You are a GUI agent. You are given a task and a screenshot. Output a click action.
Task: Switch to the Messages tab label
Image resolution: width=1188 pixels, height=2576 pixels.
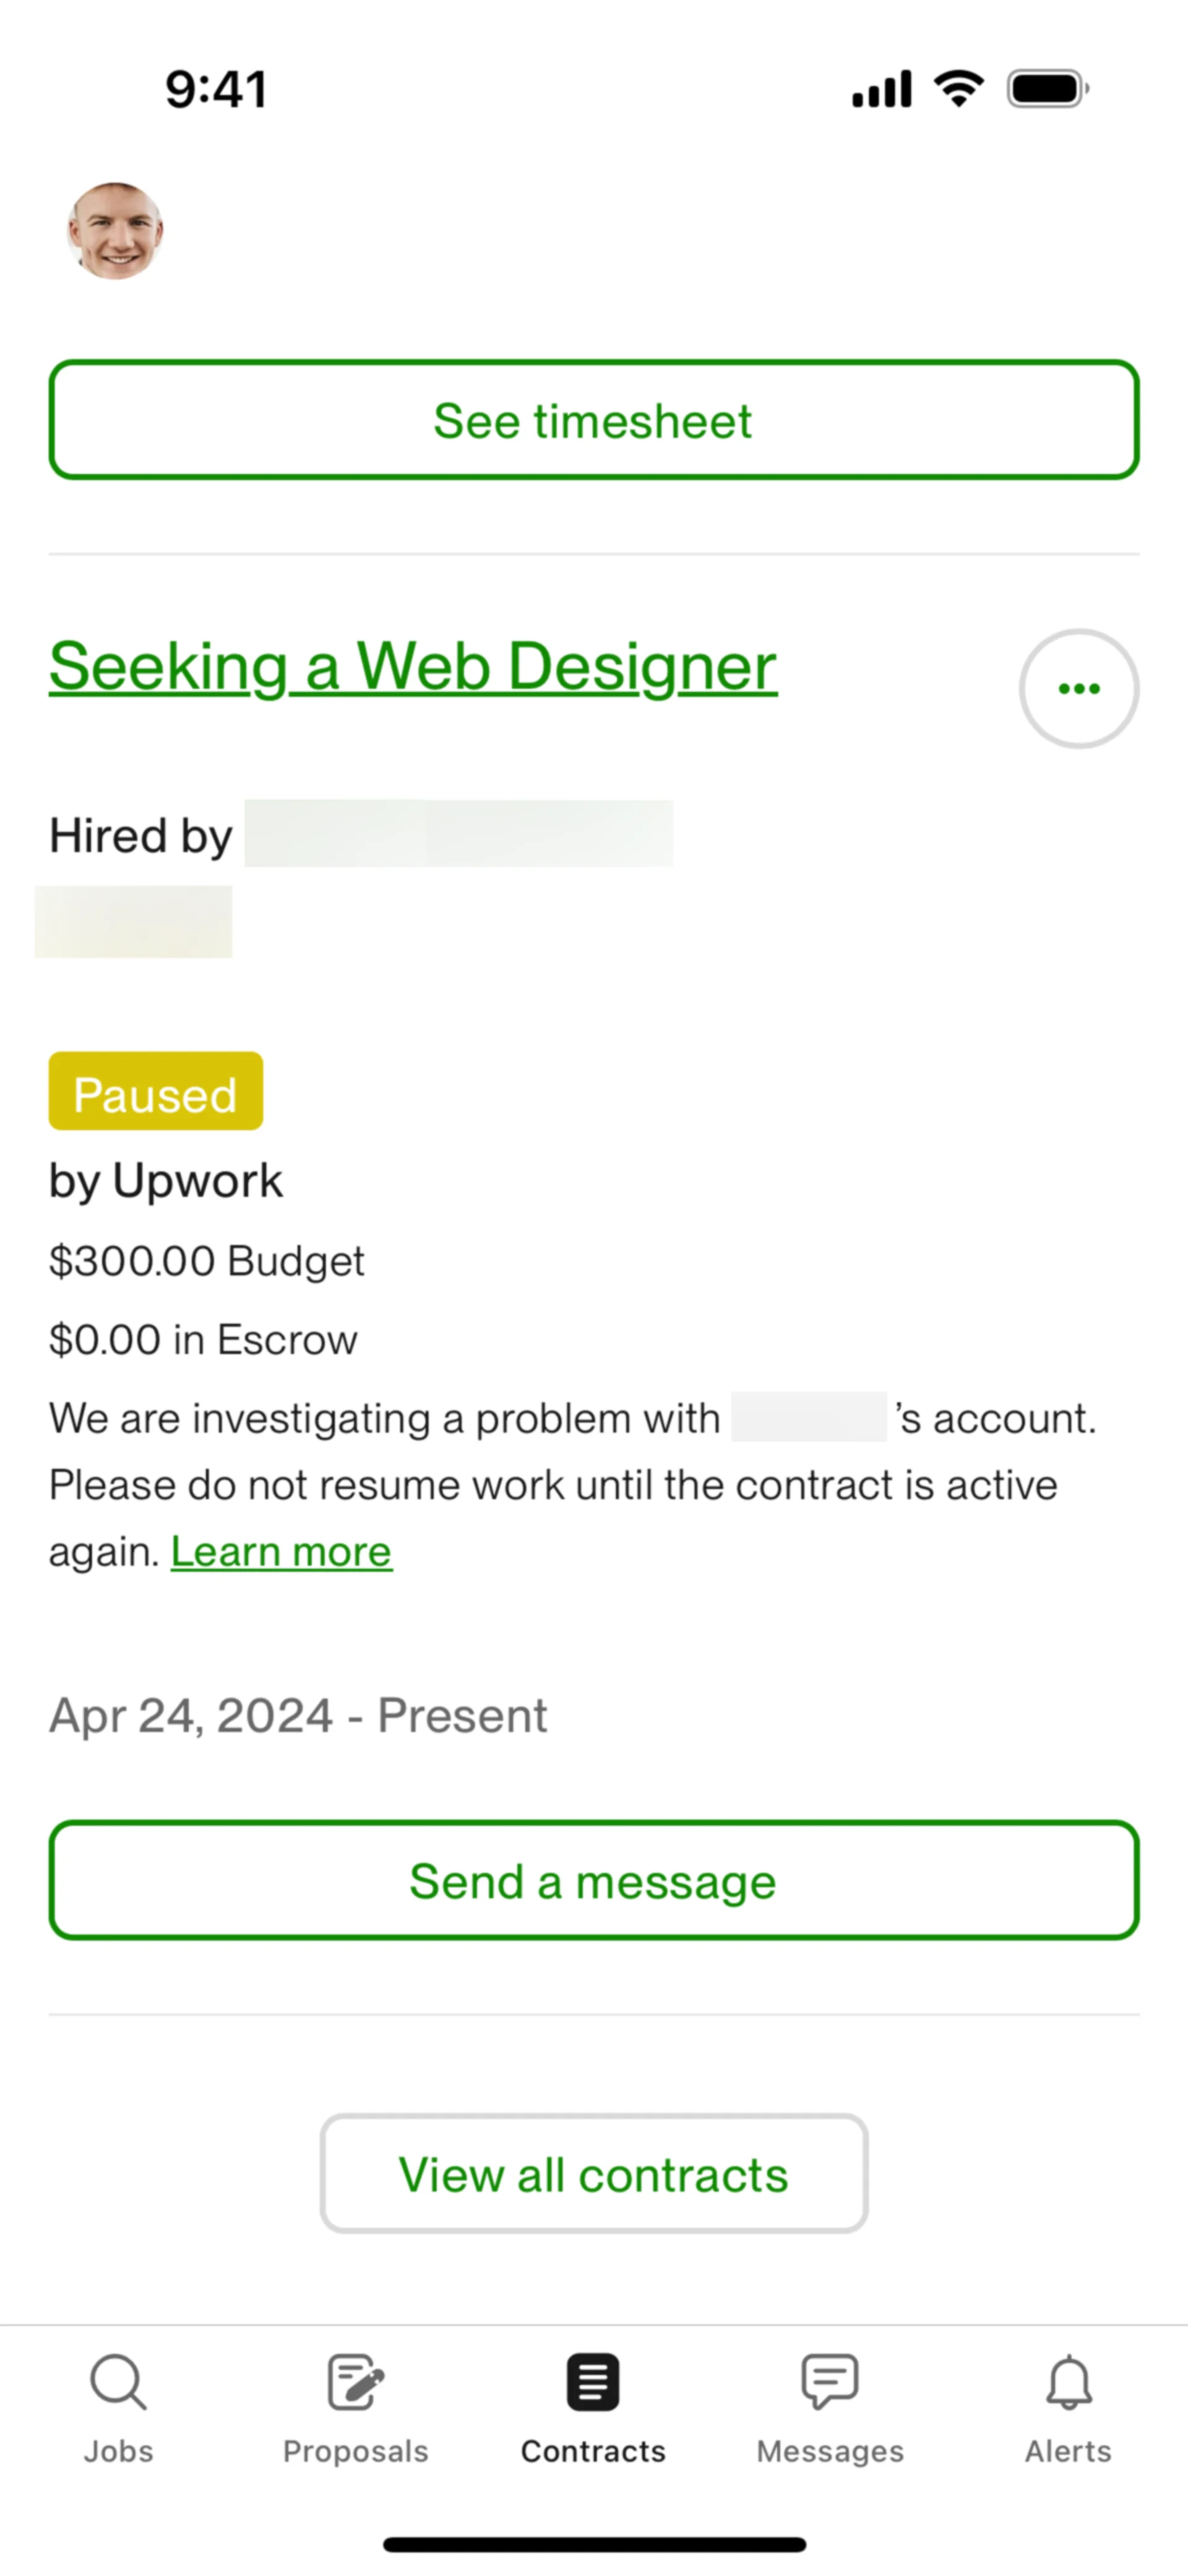[830, 2452]
